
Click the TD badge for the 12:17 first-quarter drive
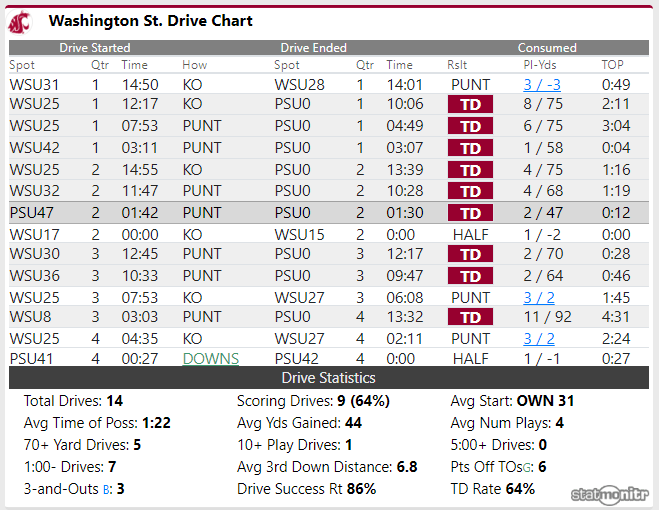pos(470,104)
